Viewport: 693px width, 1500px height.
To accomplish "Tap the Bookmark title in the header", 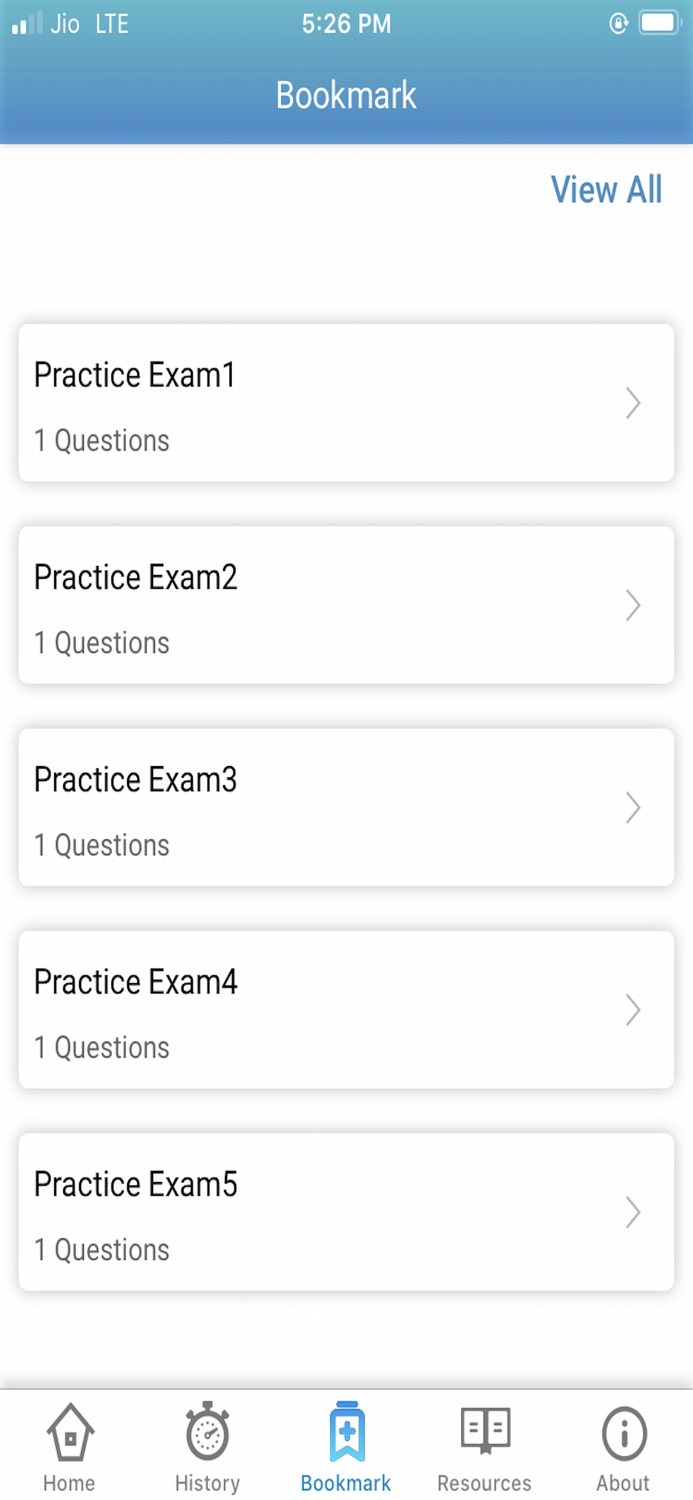I will pos(346,95).
